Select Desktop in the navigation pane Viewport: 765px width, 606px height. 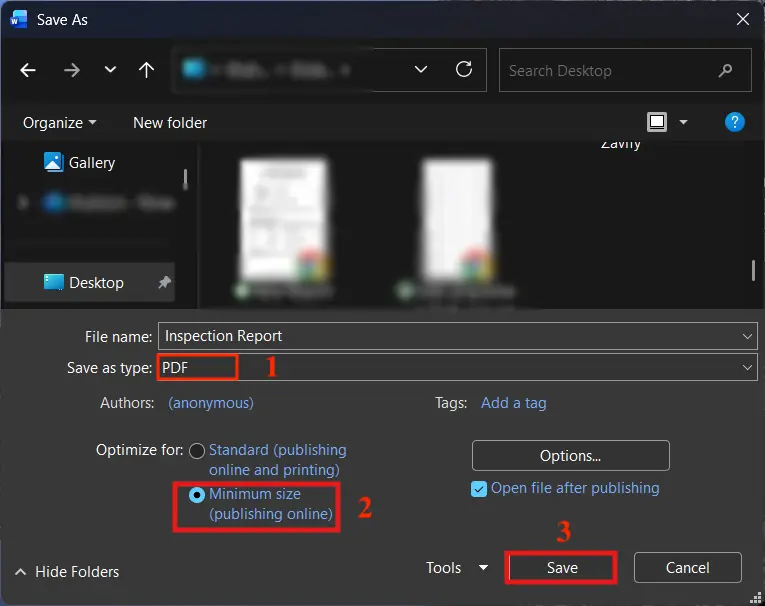90,283
